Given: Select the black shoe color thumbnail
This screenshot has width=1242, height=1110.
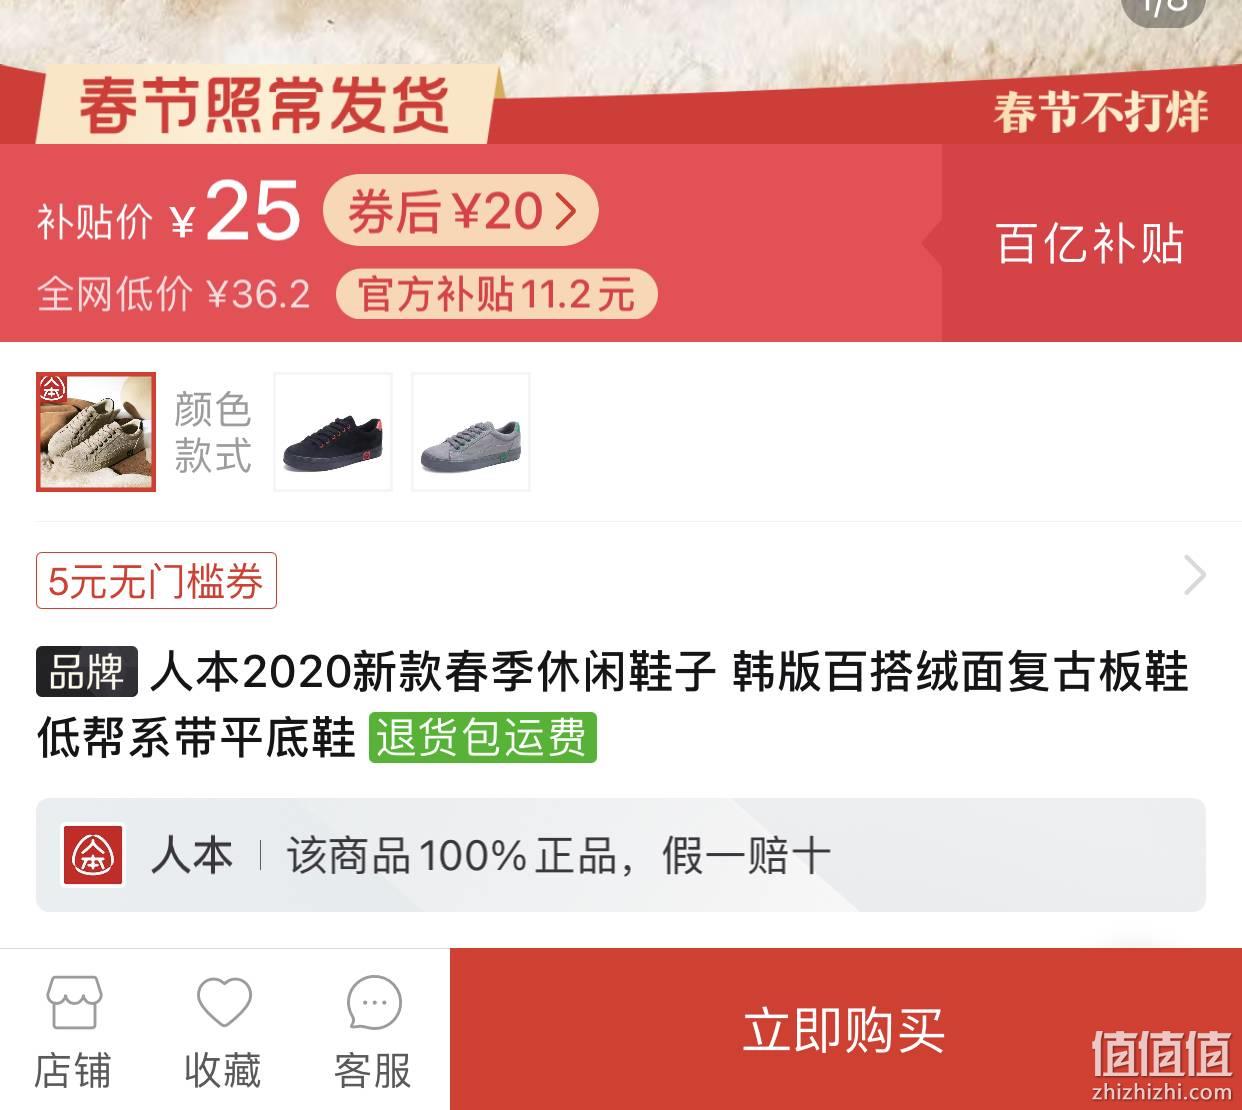Looking at the screenshot, I should 333,432.
